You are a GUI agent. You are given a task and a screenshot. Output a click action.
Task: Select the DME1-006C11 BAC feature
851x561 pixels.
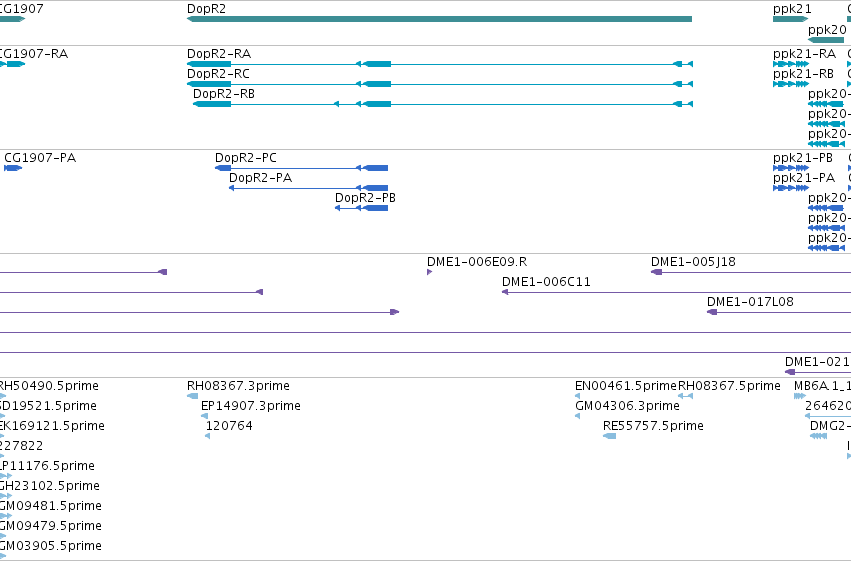coord(676,292)
